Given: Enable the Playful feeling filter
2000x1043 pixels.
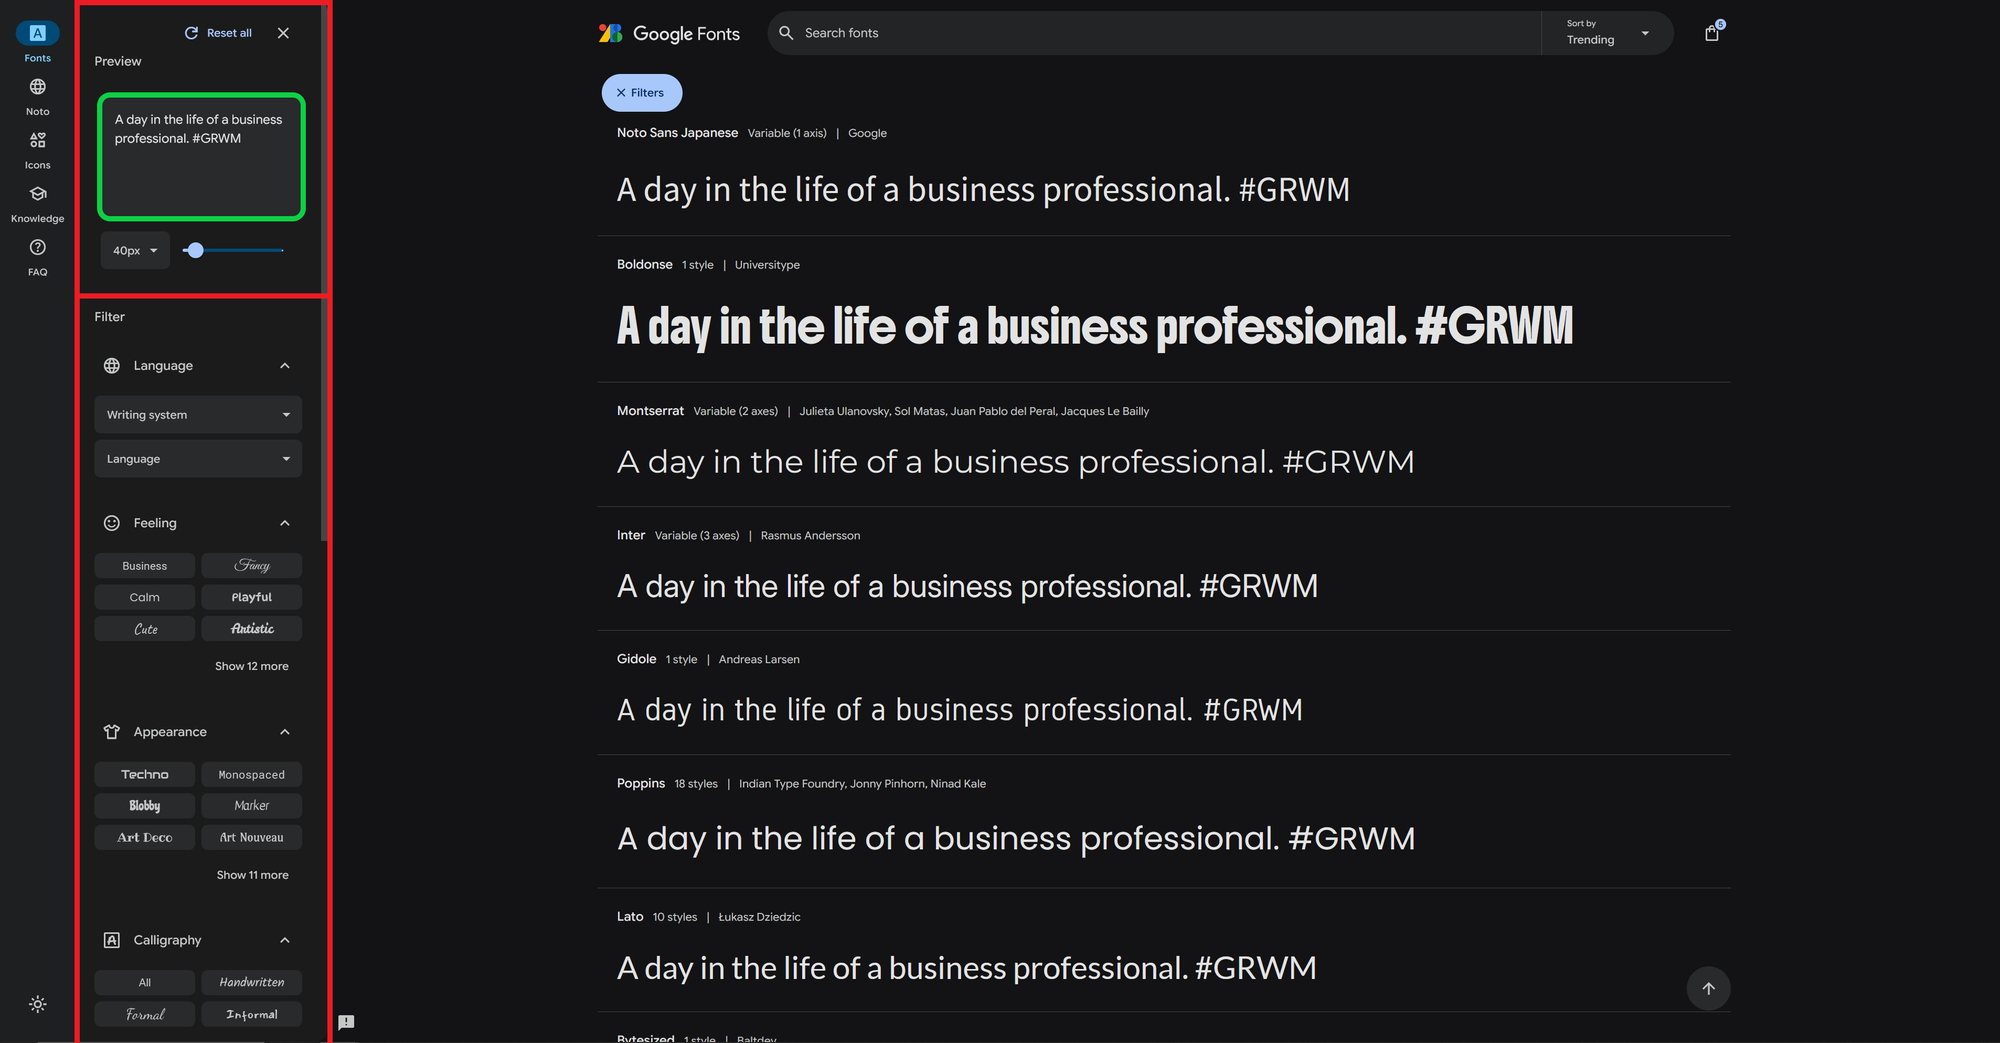Looking at the screenshot, I should [x=251, y=596].
